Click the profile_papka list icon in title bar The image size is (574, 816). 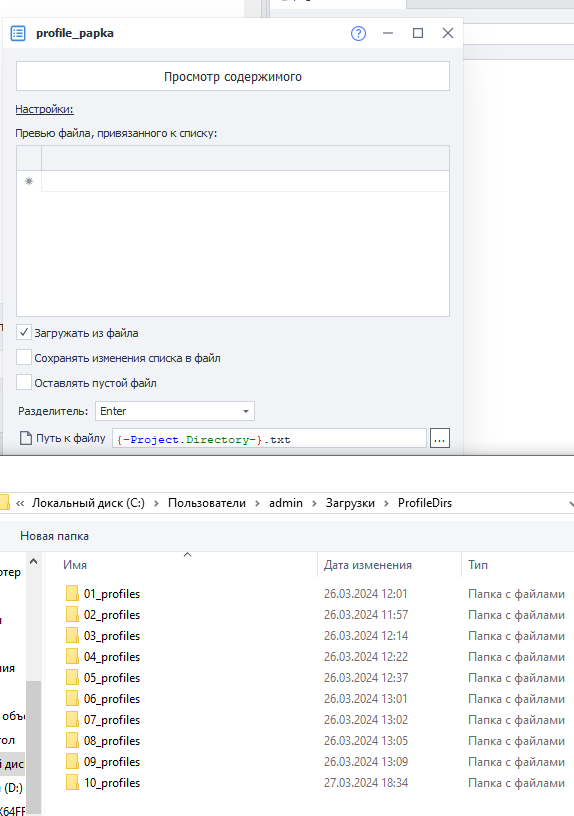[x=18, y=34]
